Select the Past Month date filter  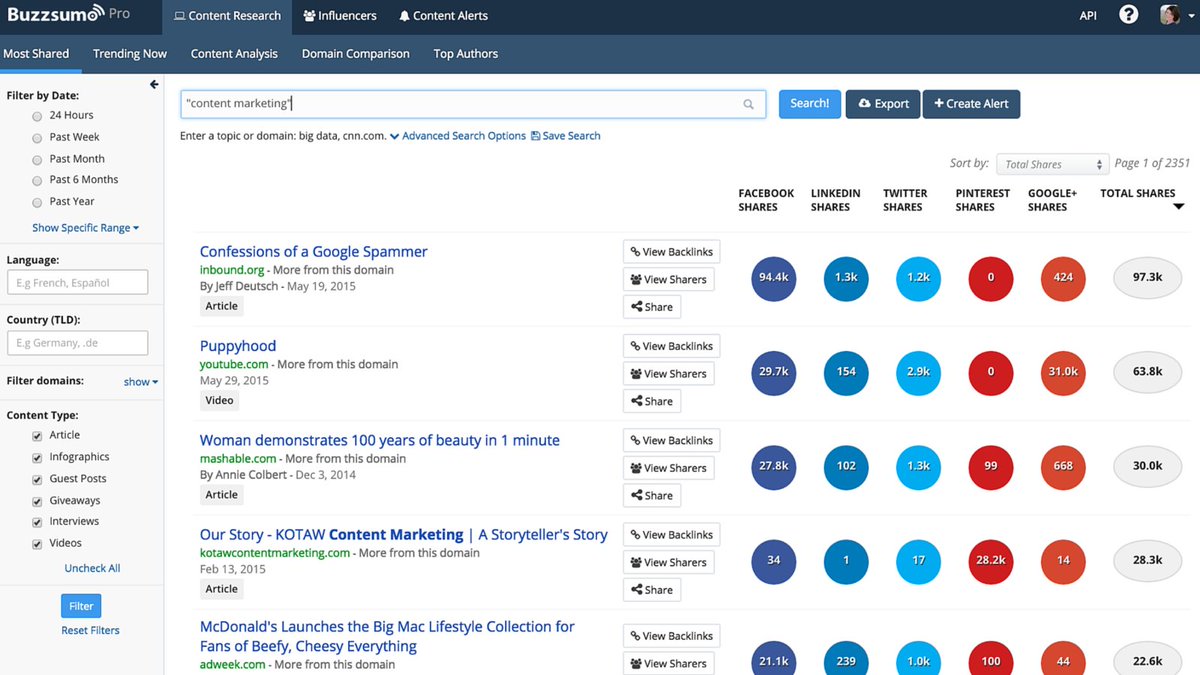pos(37,158)
